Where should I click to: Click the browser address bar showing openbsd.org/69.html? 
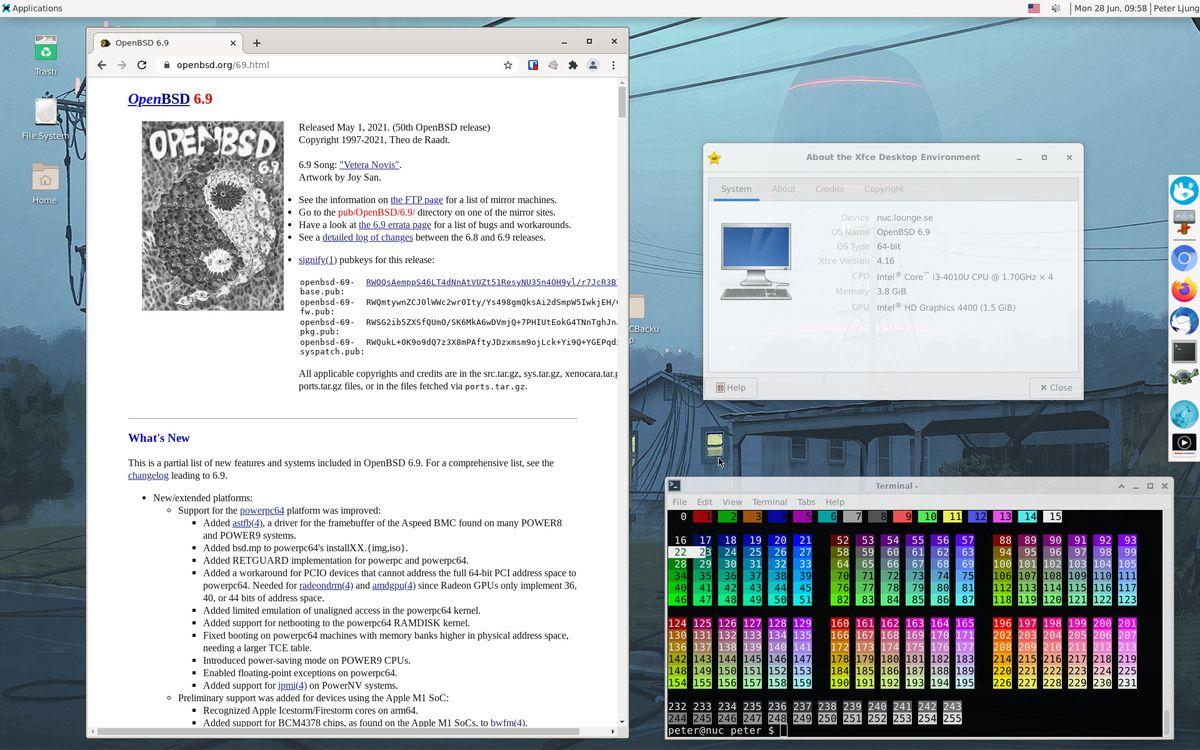[330, 65]
